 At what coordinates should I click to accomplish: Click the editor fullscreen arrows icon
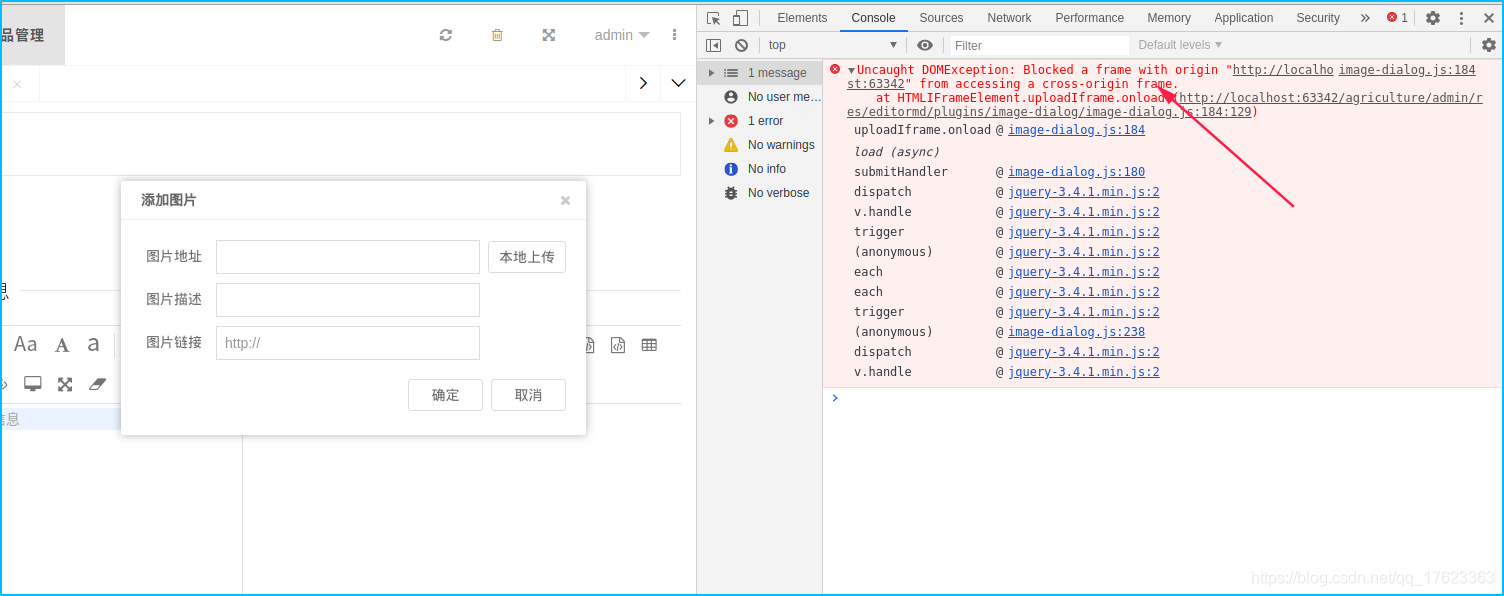[x=65, y=384]
